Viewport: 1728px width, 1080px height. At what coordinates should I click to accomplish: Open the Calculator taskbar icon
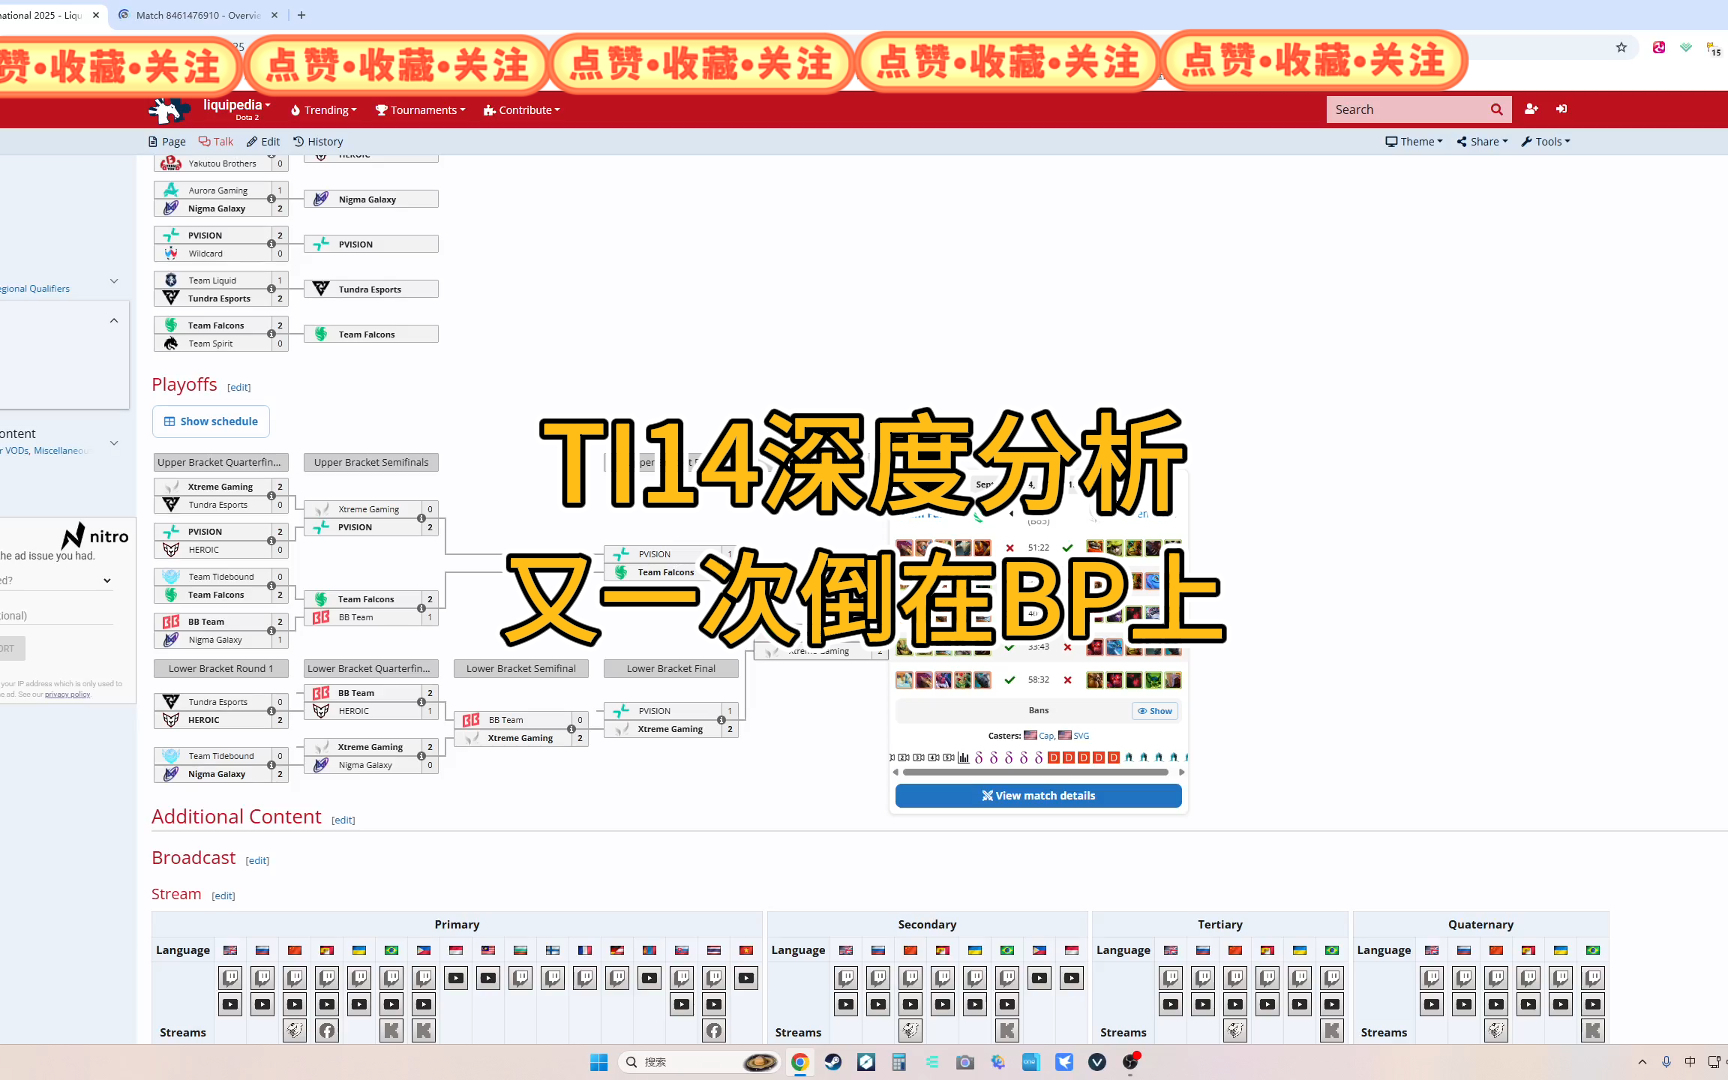[x=899, y=1062]
